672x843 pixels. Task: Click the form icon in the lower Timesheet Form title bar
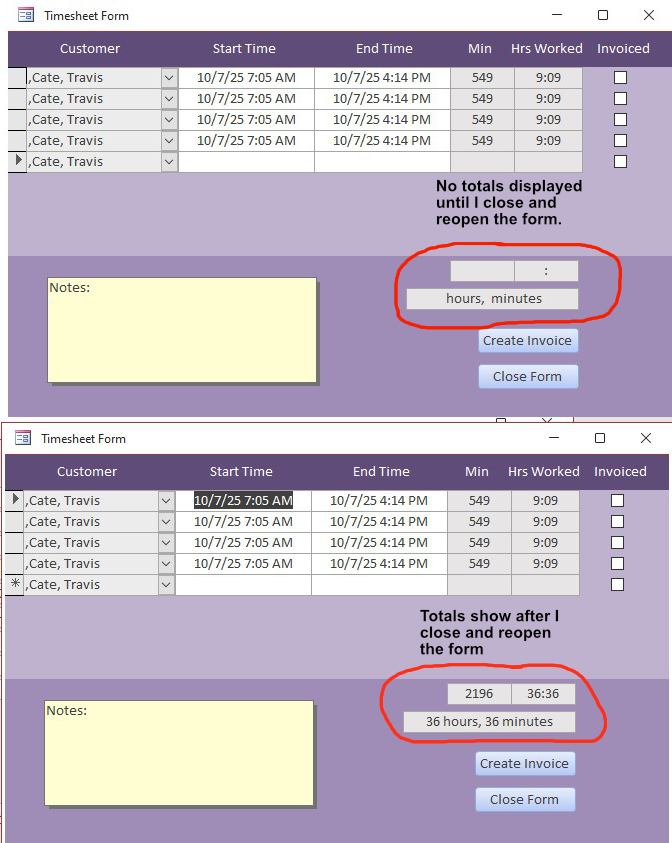click(23, 438)
